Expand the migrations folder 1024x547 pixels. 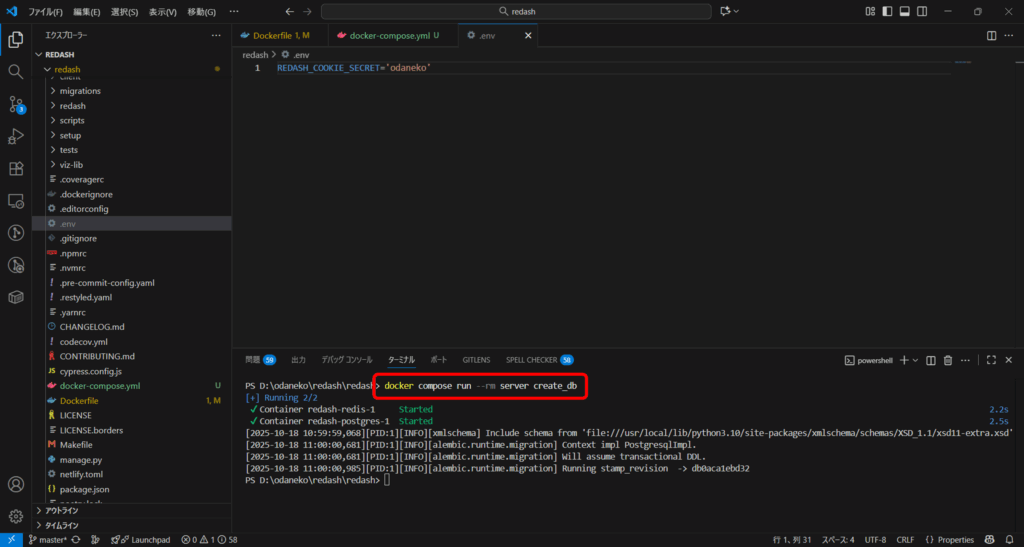coord(80,91)
